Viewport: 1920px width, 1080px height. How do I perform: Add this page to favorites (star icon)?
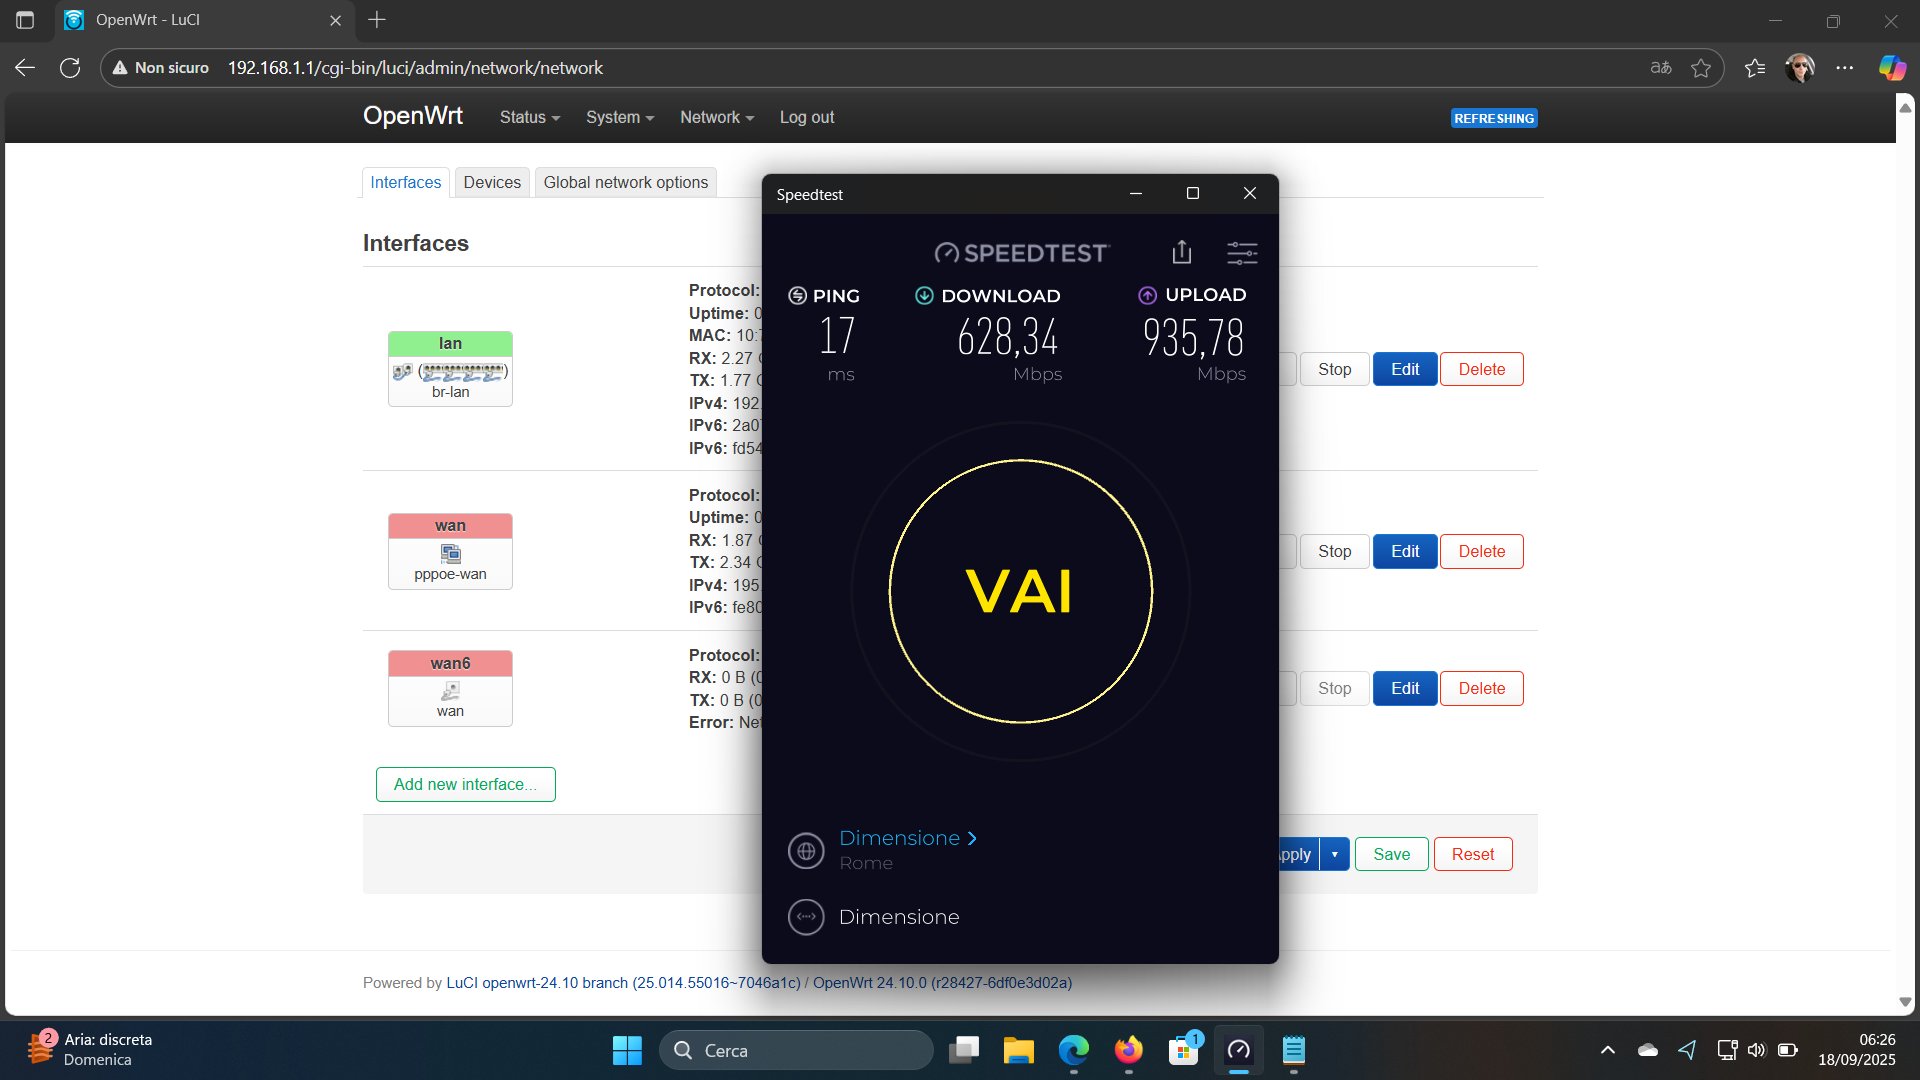[1701, 68]
